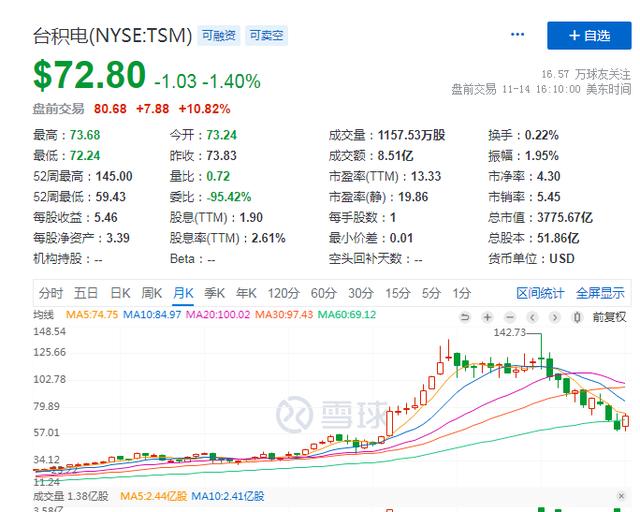Click the MA30:97.43 indicator label
The width and height of the screenshot is (640, 512).
click(x=284, y=314)
